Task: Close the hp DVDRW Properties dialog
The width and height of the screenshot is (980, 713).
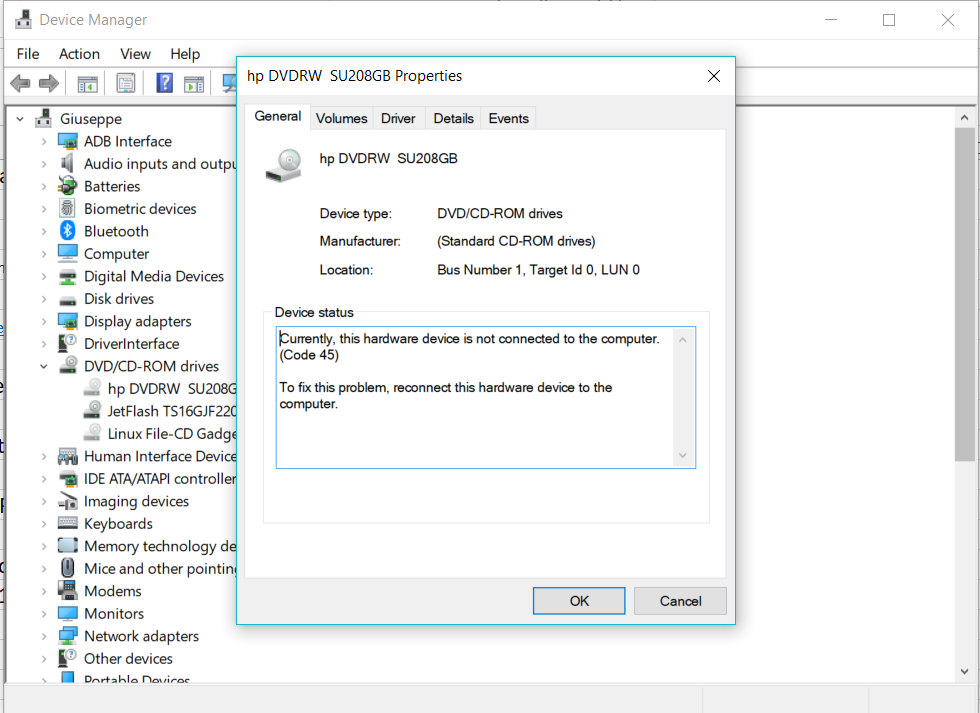Action: click(714, 76)
